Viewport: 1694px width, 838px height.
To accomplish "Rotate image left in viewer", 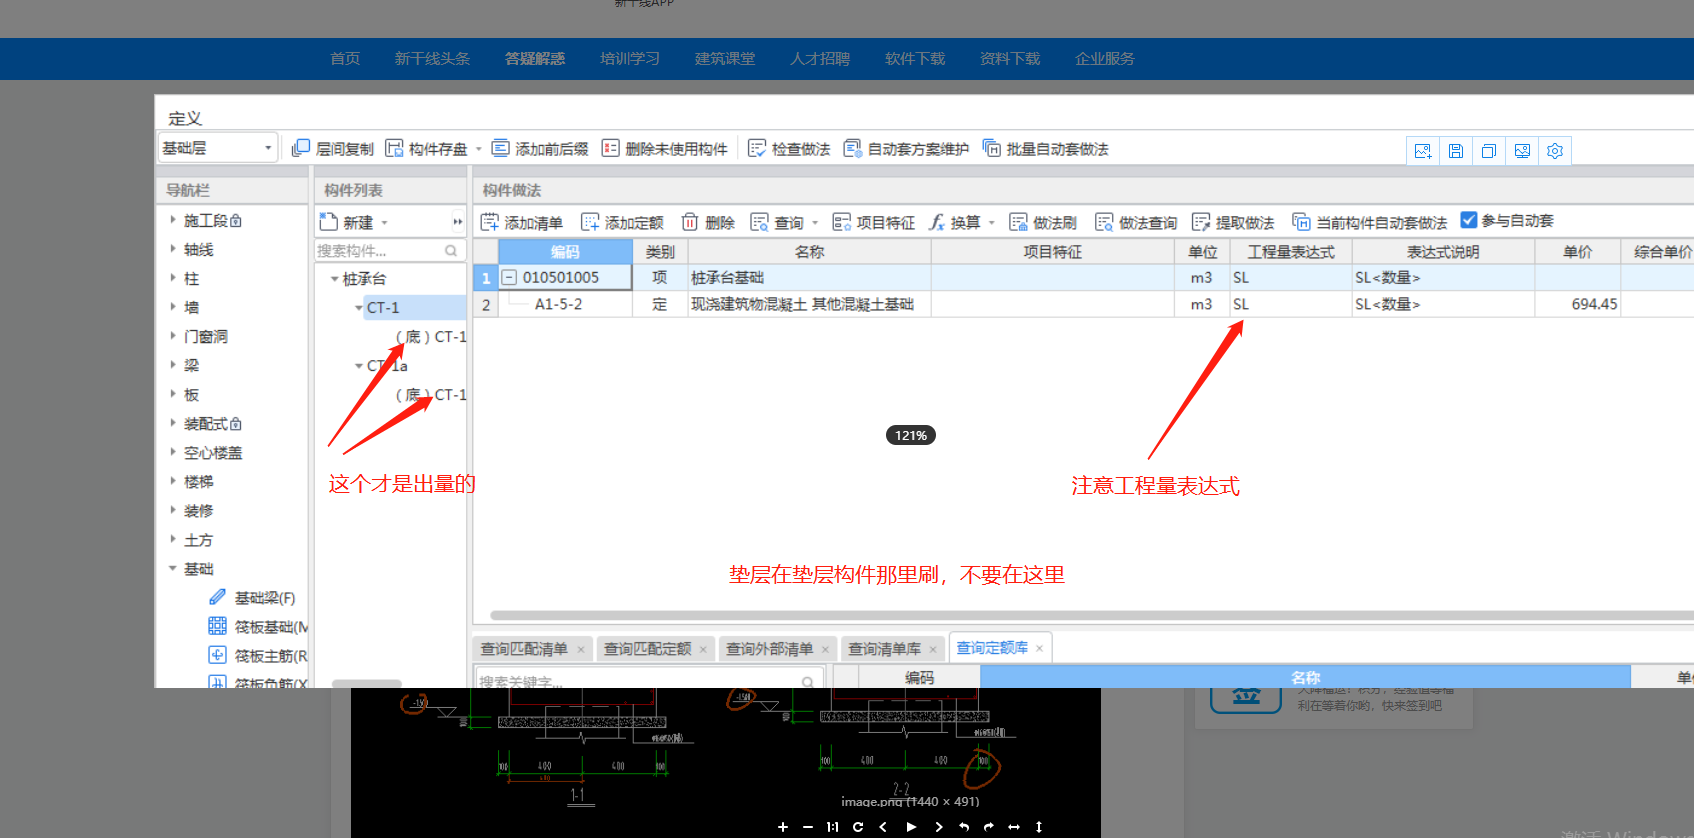I will [x=964, y=827].
